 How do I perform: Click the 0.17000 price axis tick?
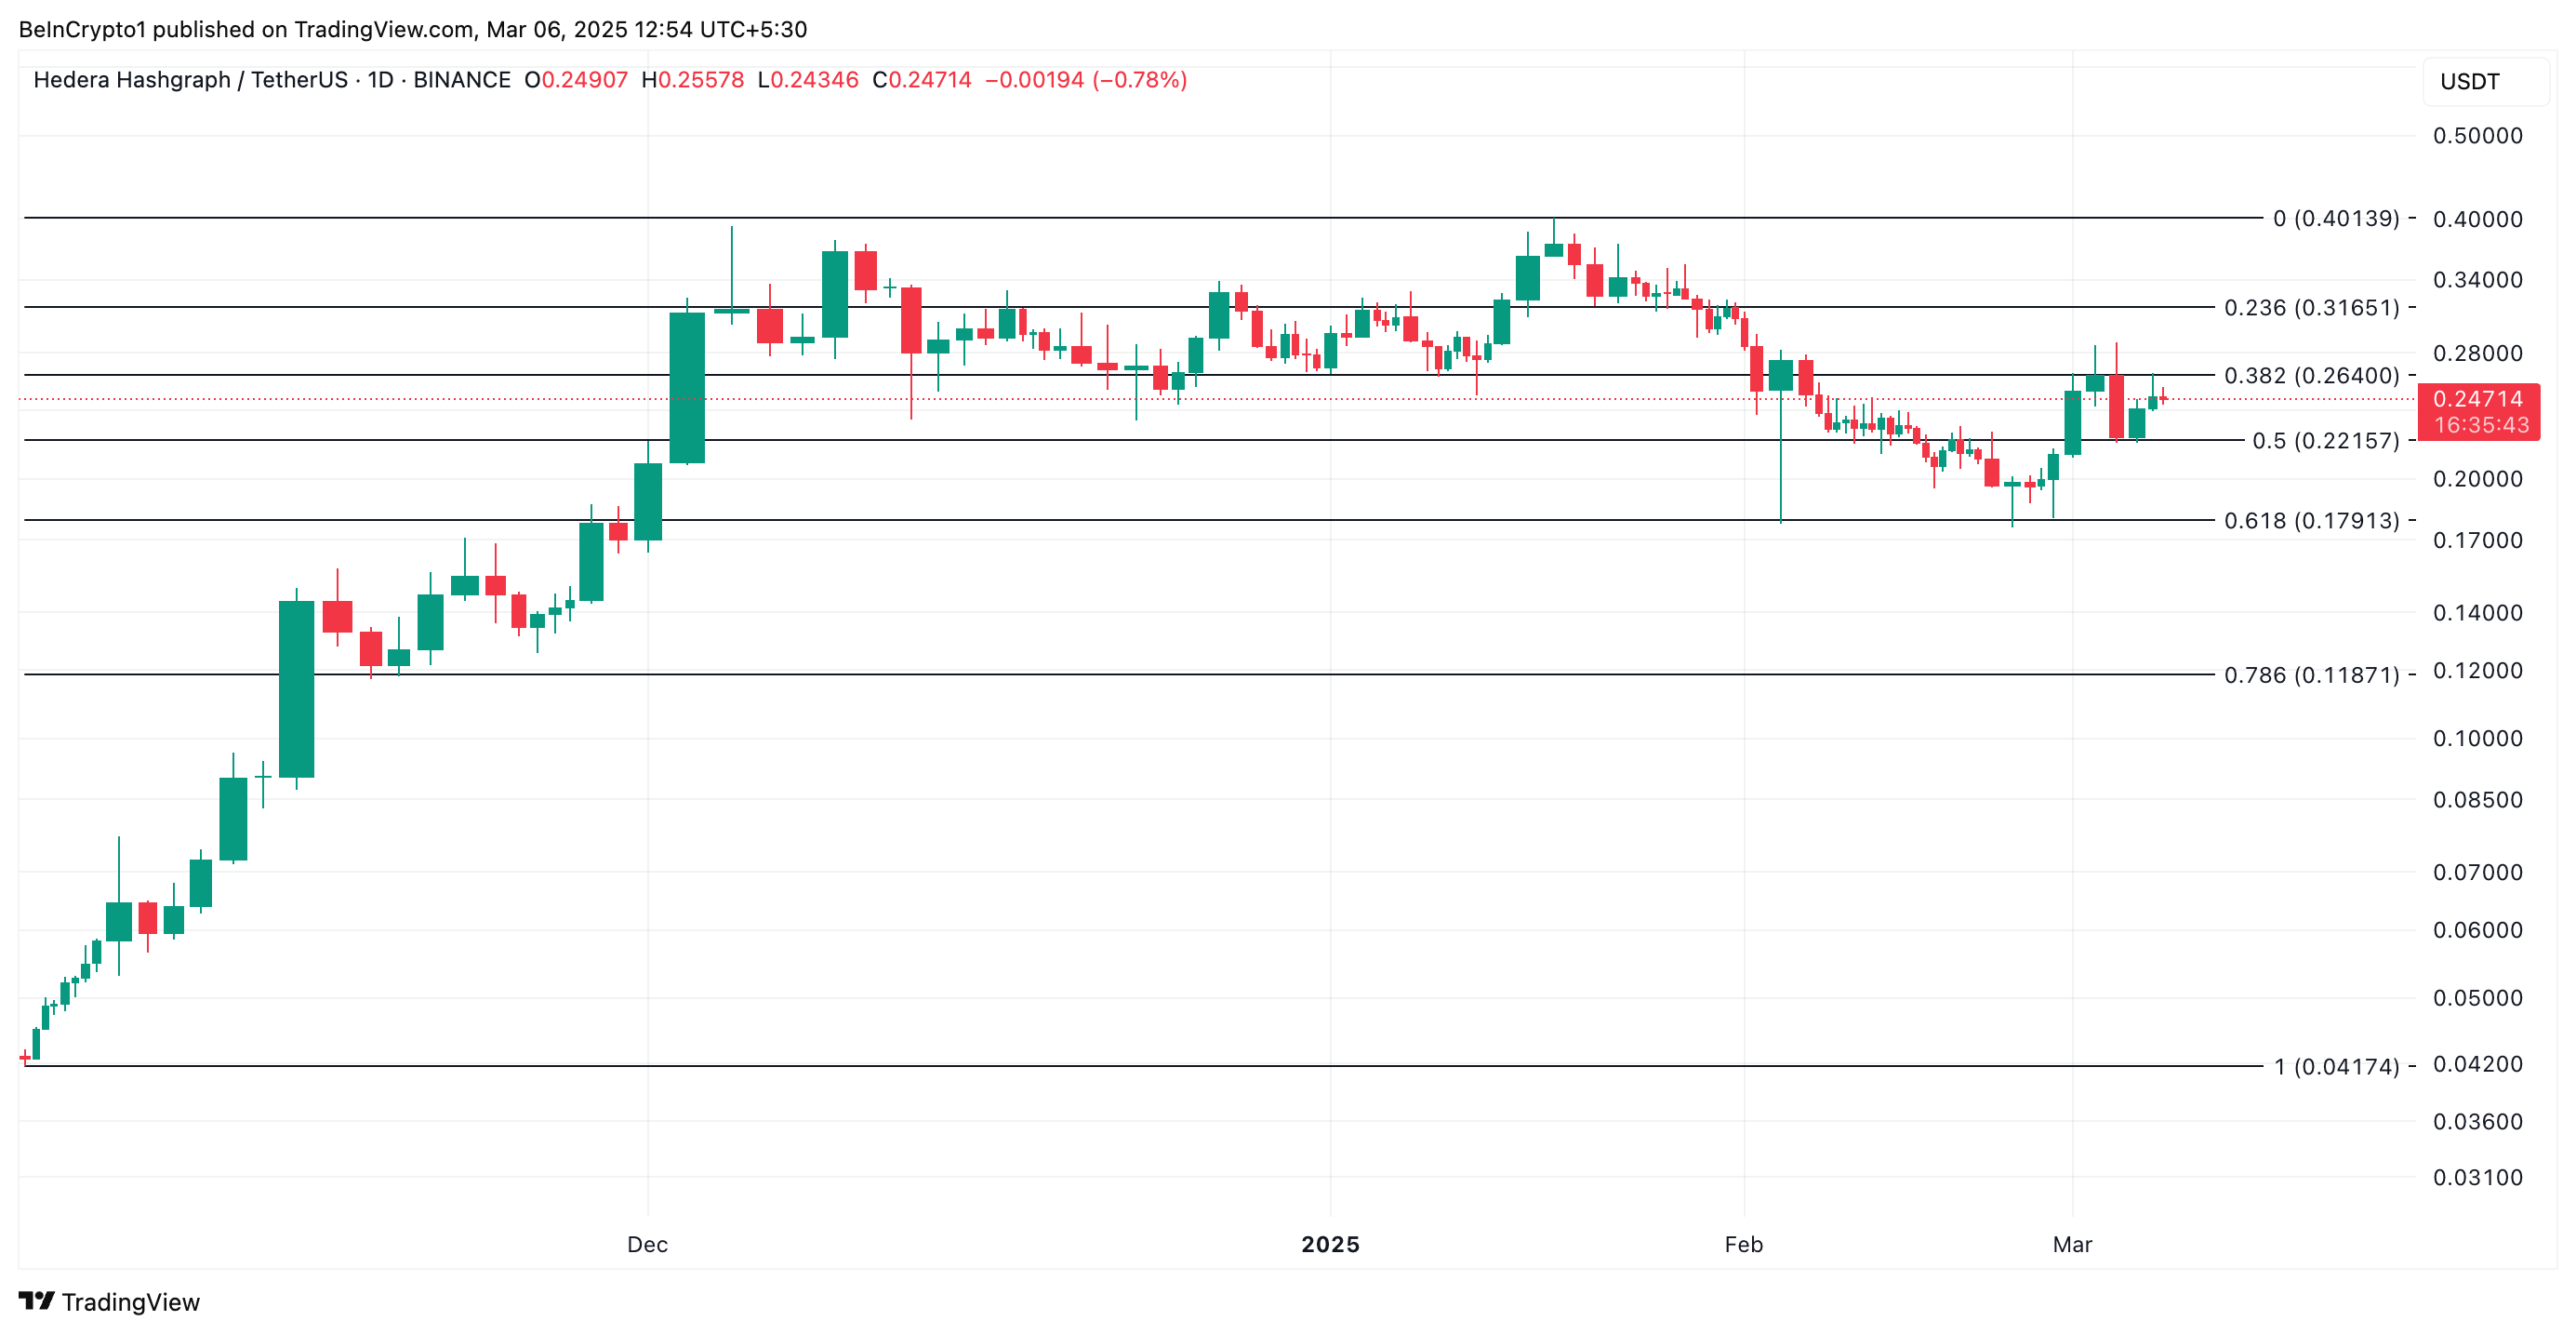point(2477,541)
